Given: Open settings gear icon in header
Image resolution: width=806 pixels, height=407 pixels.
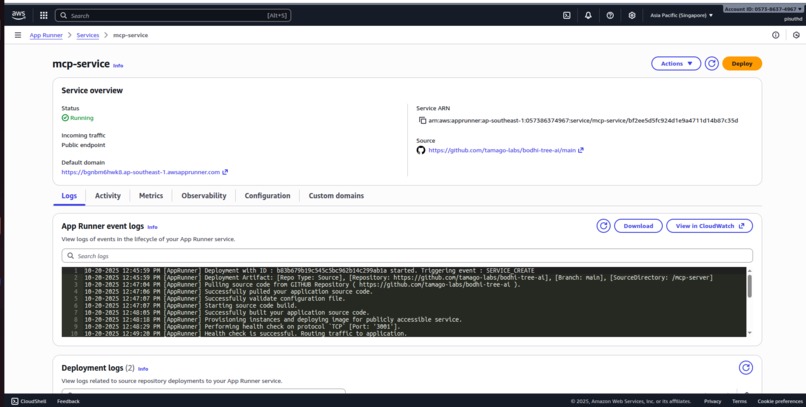Looking at the screenshot, I should tap(632, 15).
